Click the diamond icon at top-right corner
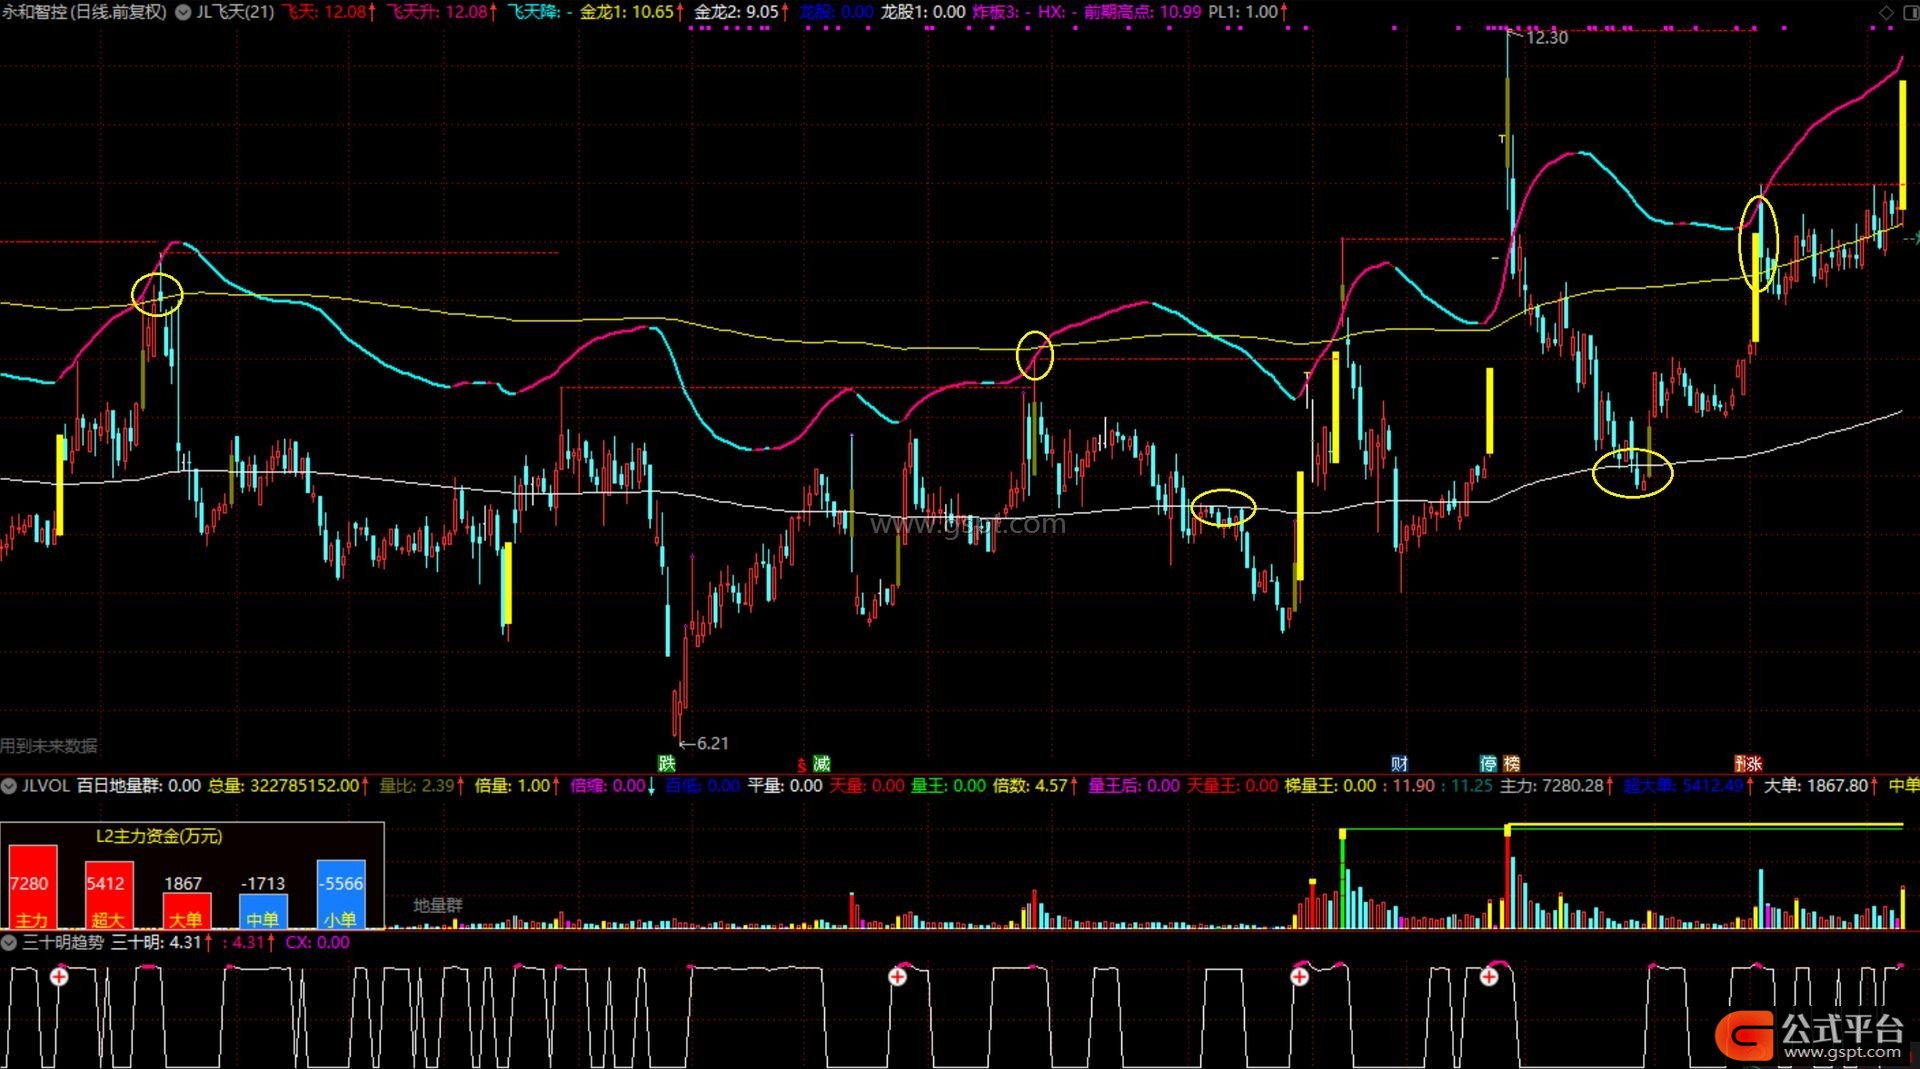 click(1886, 12)
